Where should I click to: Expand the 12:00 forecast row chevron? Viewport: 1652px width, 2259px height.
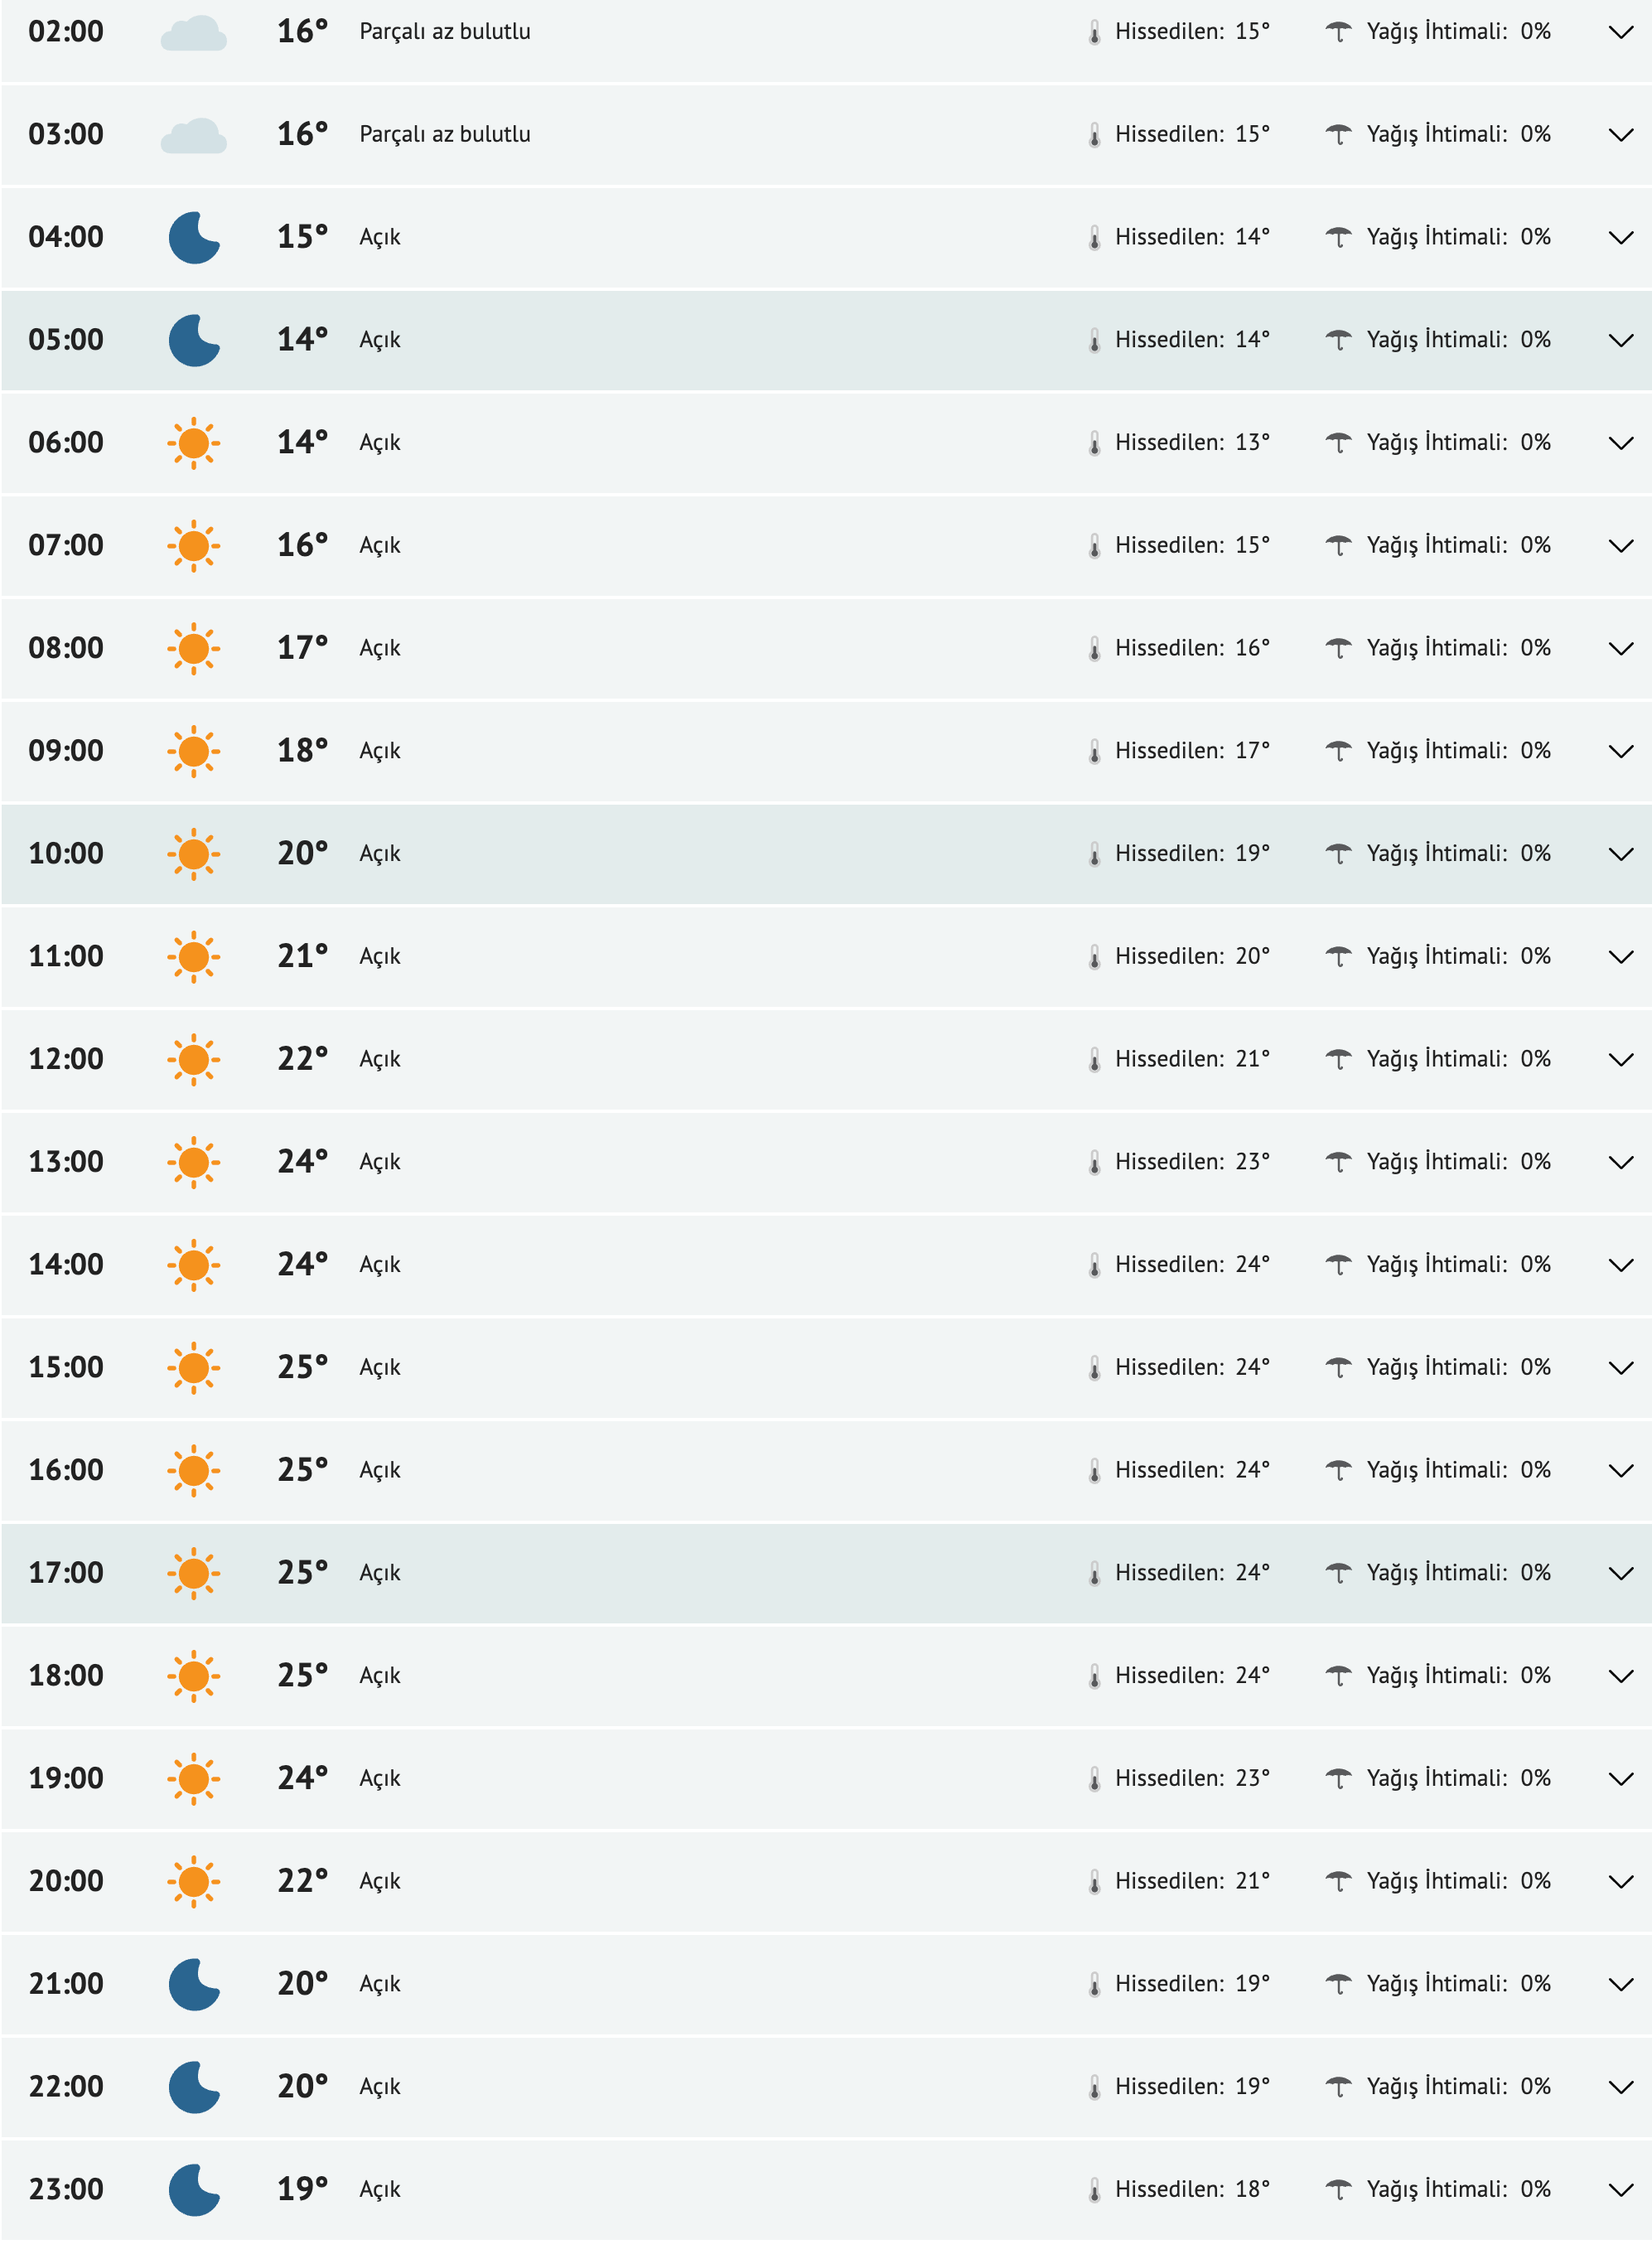pyautogui.click(x=1620, y=1060)
